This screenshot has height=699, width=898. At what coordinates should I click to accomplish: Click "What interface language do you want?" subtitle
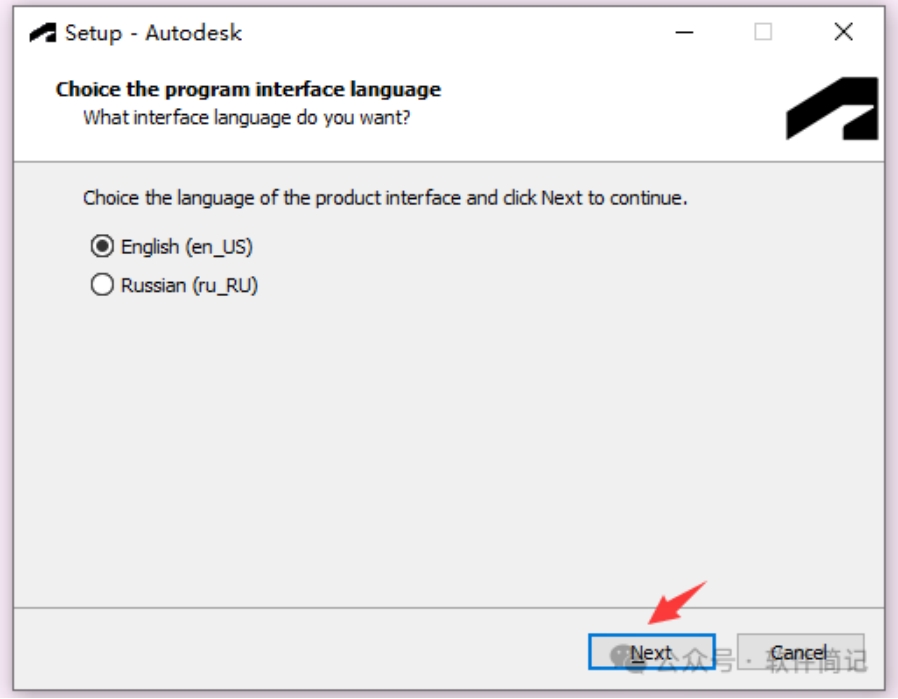click(246, 118)
